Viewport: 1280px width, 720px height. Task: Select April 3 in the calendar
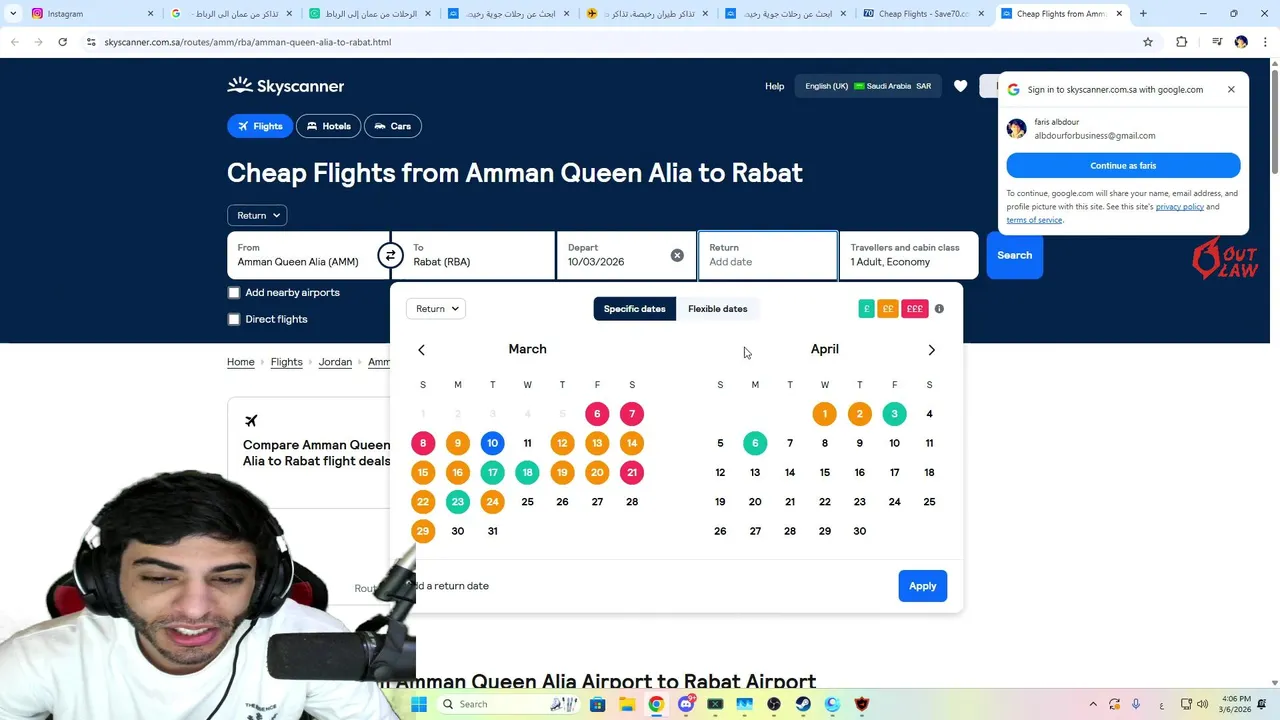[x=894, y=414]
